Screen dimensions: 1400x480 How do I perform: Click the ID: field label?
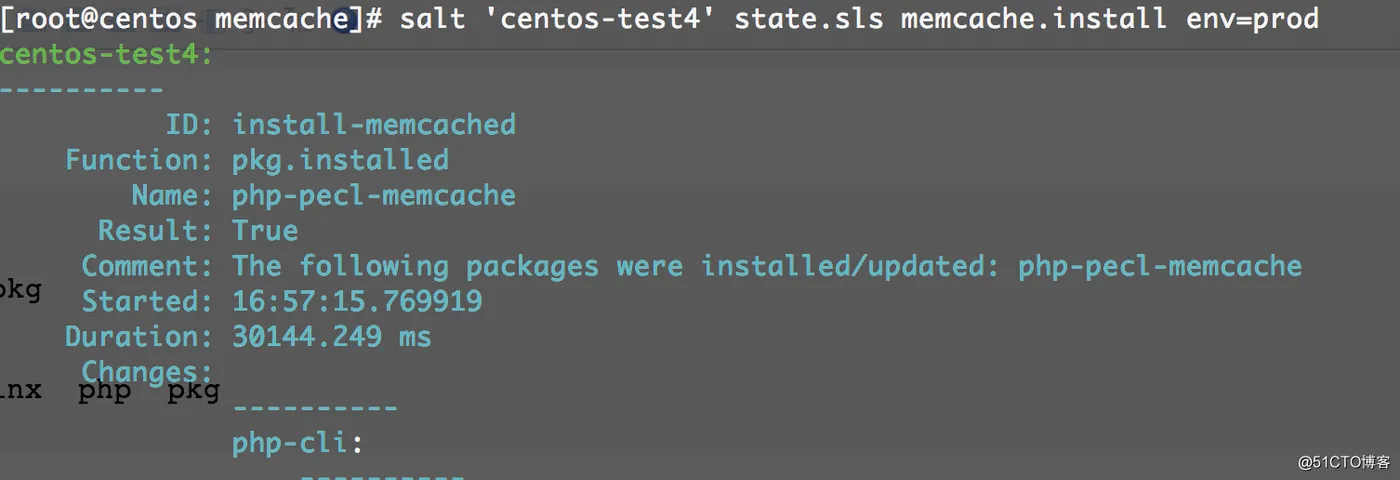189,125
